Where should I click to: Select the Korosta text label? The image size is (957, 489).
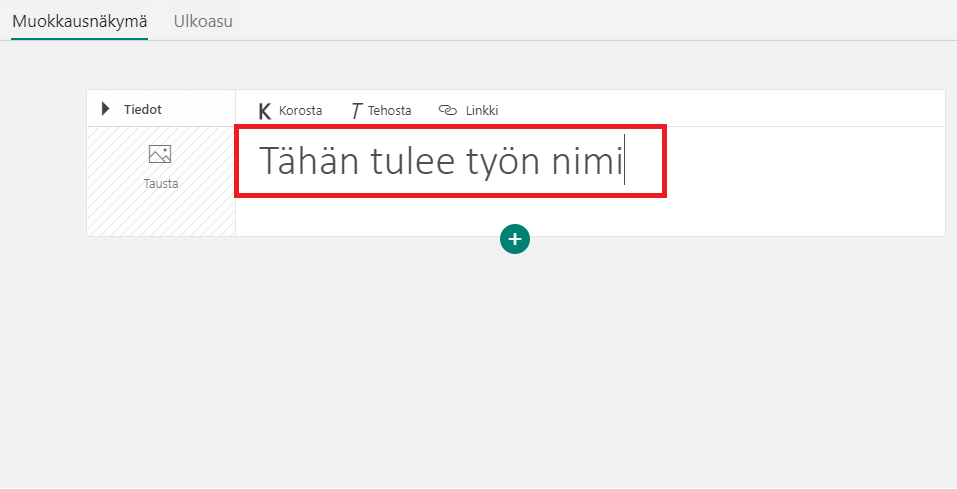pyautogui.click(x=300, y=111)
